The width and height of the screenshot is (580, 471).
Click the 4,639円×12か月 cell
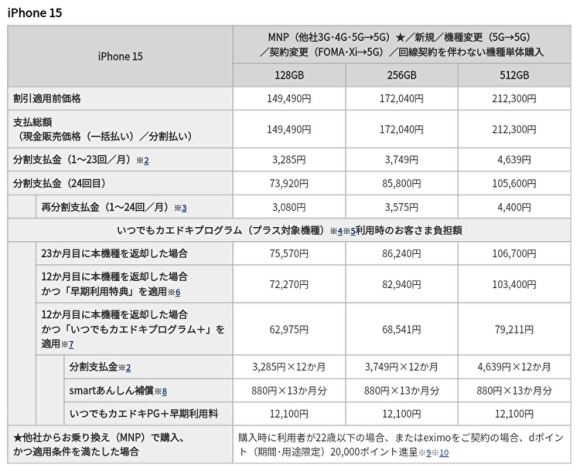click(x=514, y=367)
